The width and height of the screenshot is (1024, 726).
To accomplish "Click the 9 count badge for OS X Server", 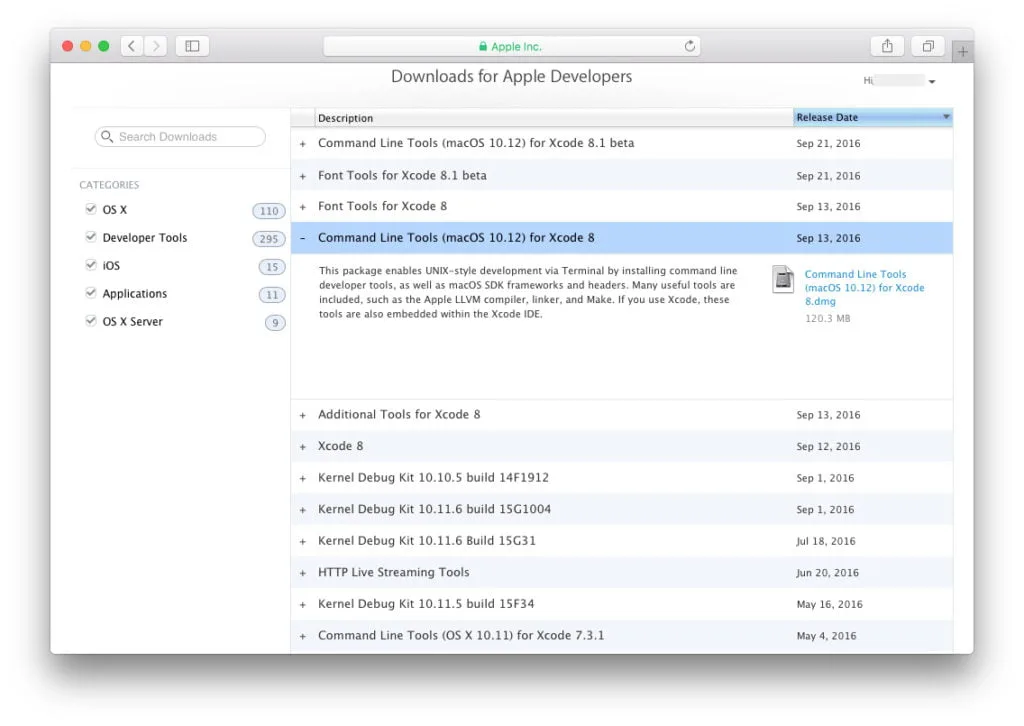I will click(x=275, y=323).
